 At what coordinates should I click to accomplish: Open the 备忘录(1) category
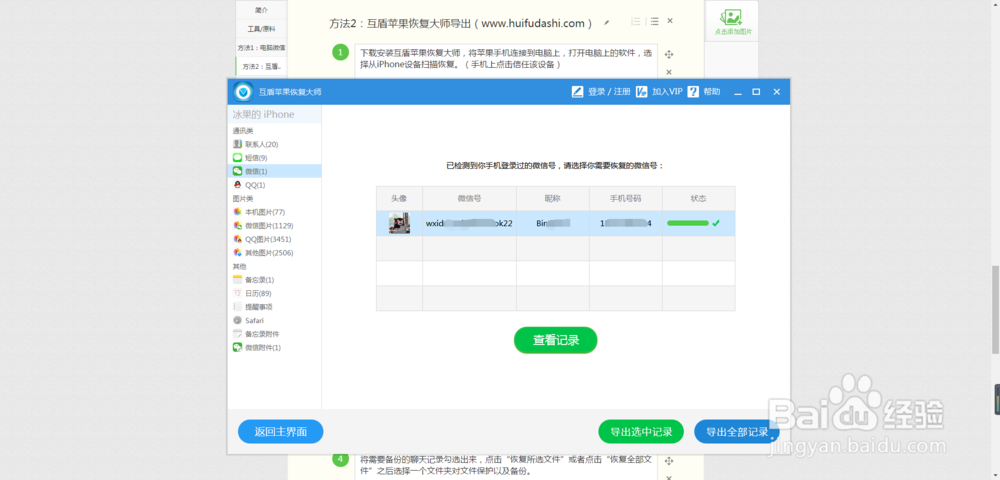tap(275, 280)
